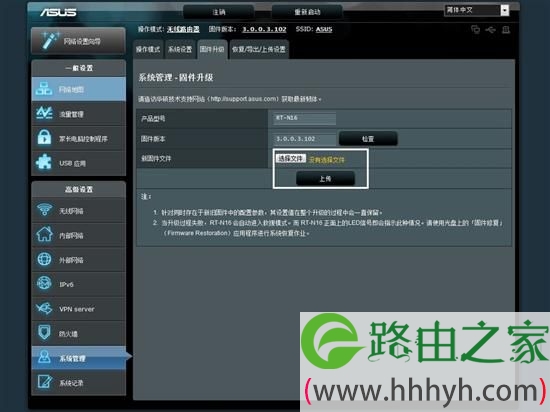Click the upload firmware button
550x412 pixels.
(325, 179)
